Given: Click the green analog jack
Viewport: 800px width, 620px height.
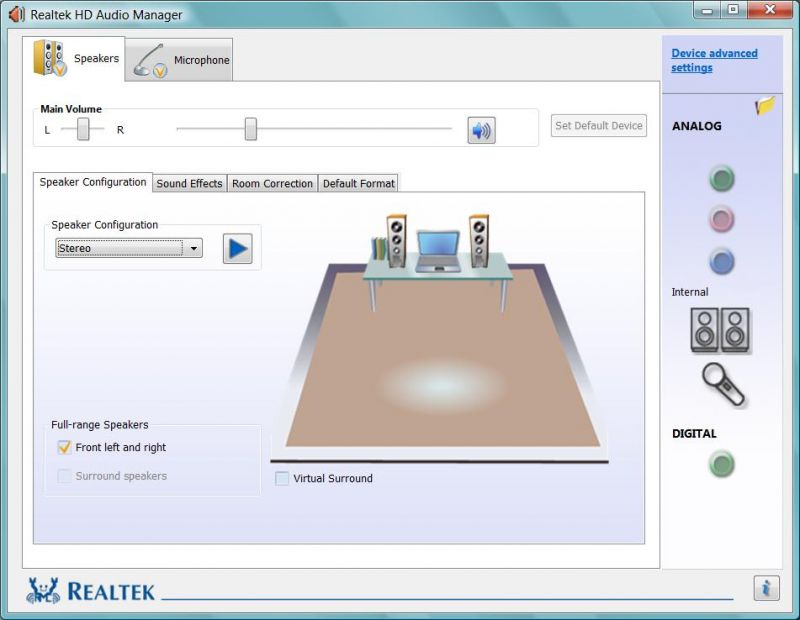Looking at the screenshot, I should pyautogui.click(x=721, y=179).
